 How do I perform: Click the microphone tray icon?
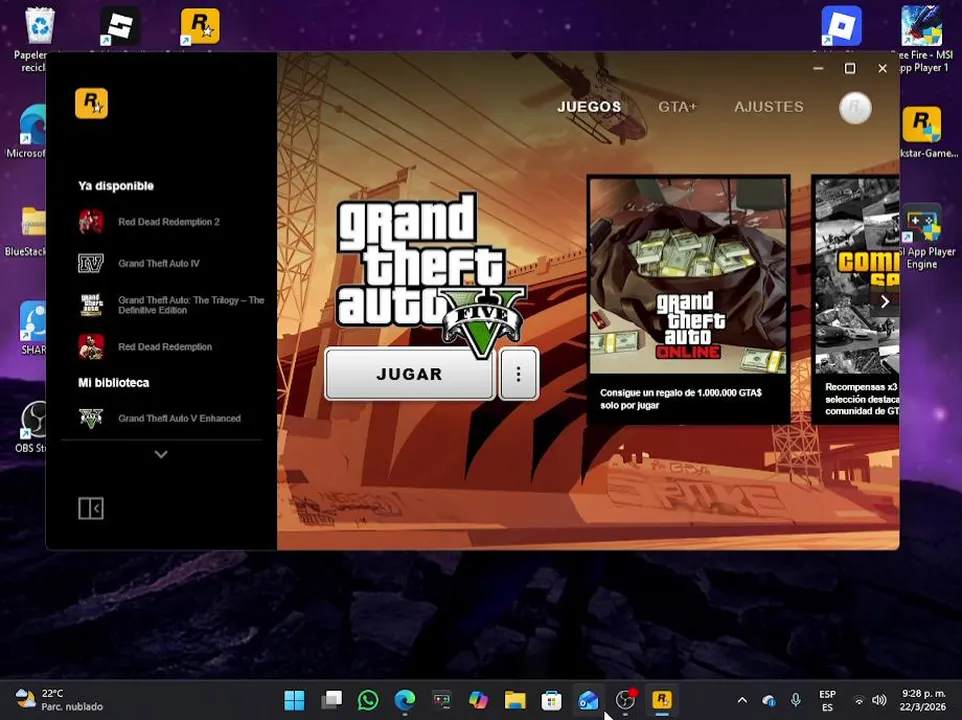pos(796,700)
